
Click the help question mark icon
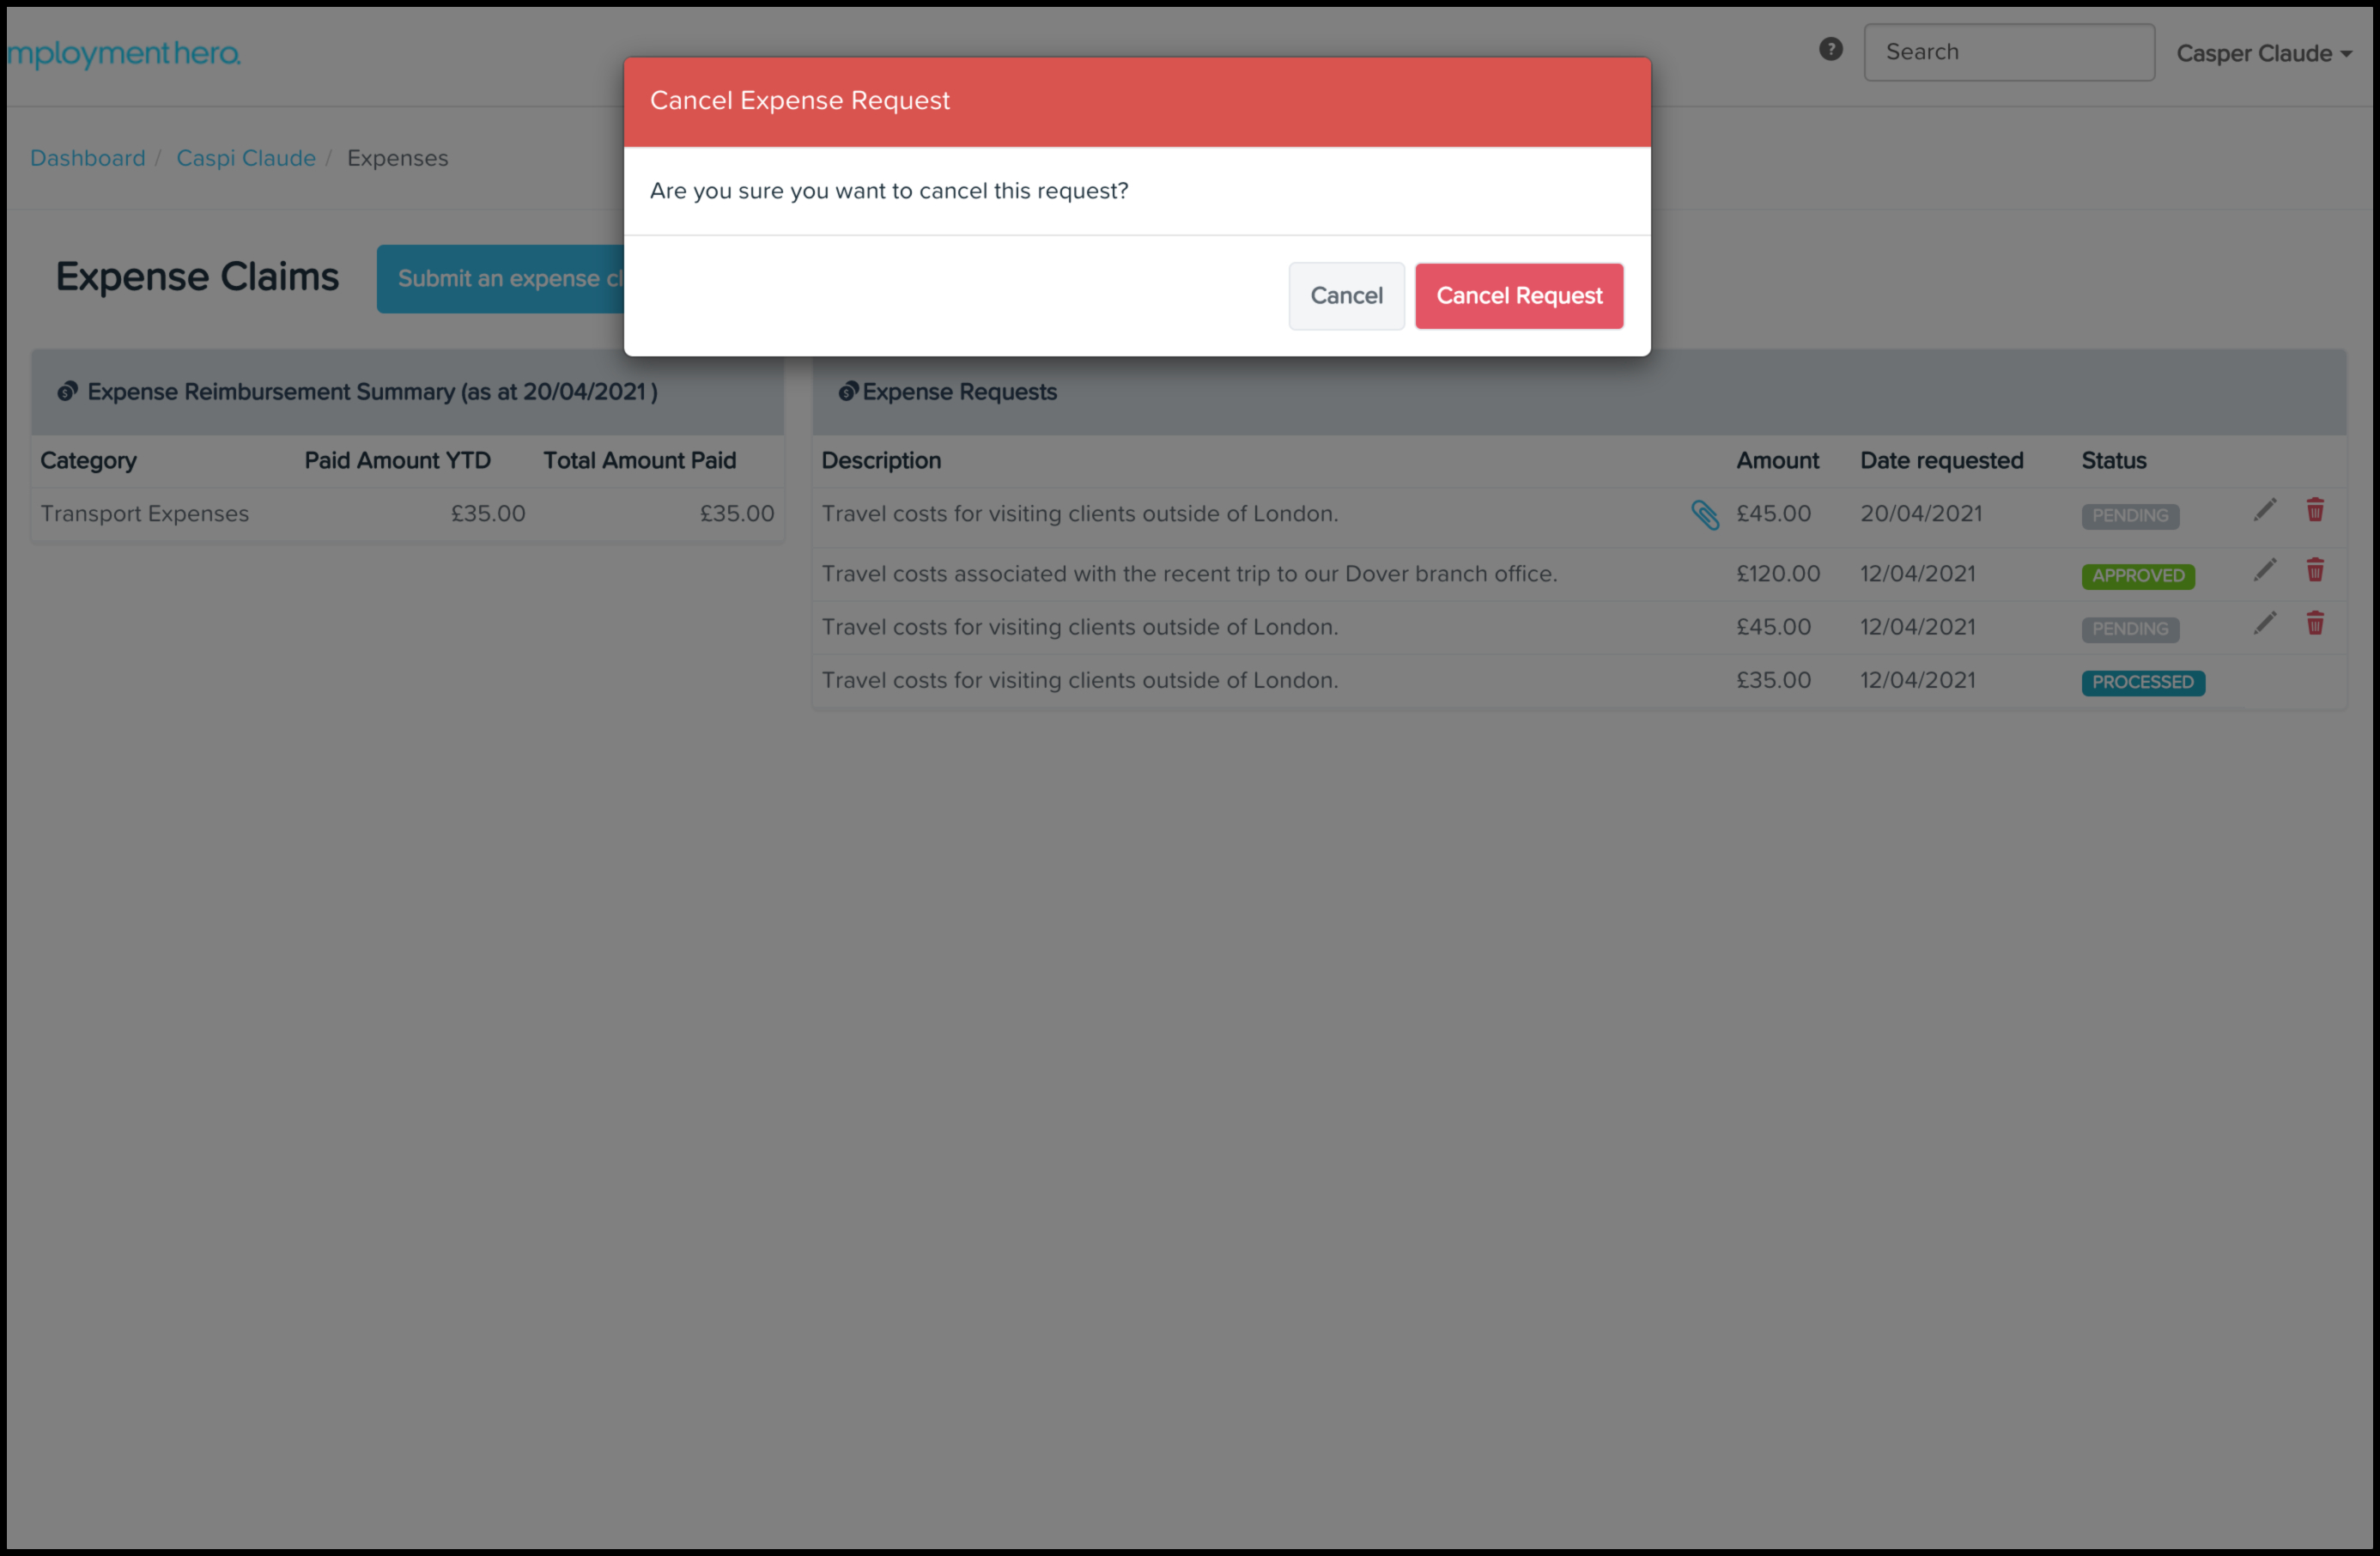(x=1830, y=49)
